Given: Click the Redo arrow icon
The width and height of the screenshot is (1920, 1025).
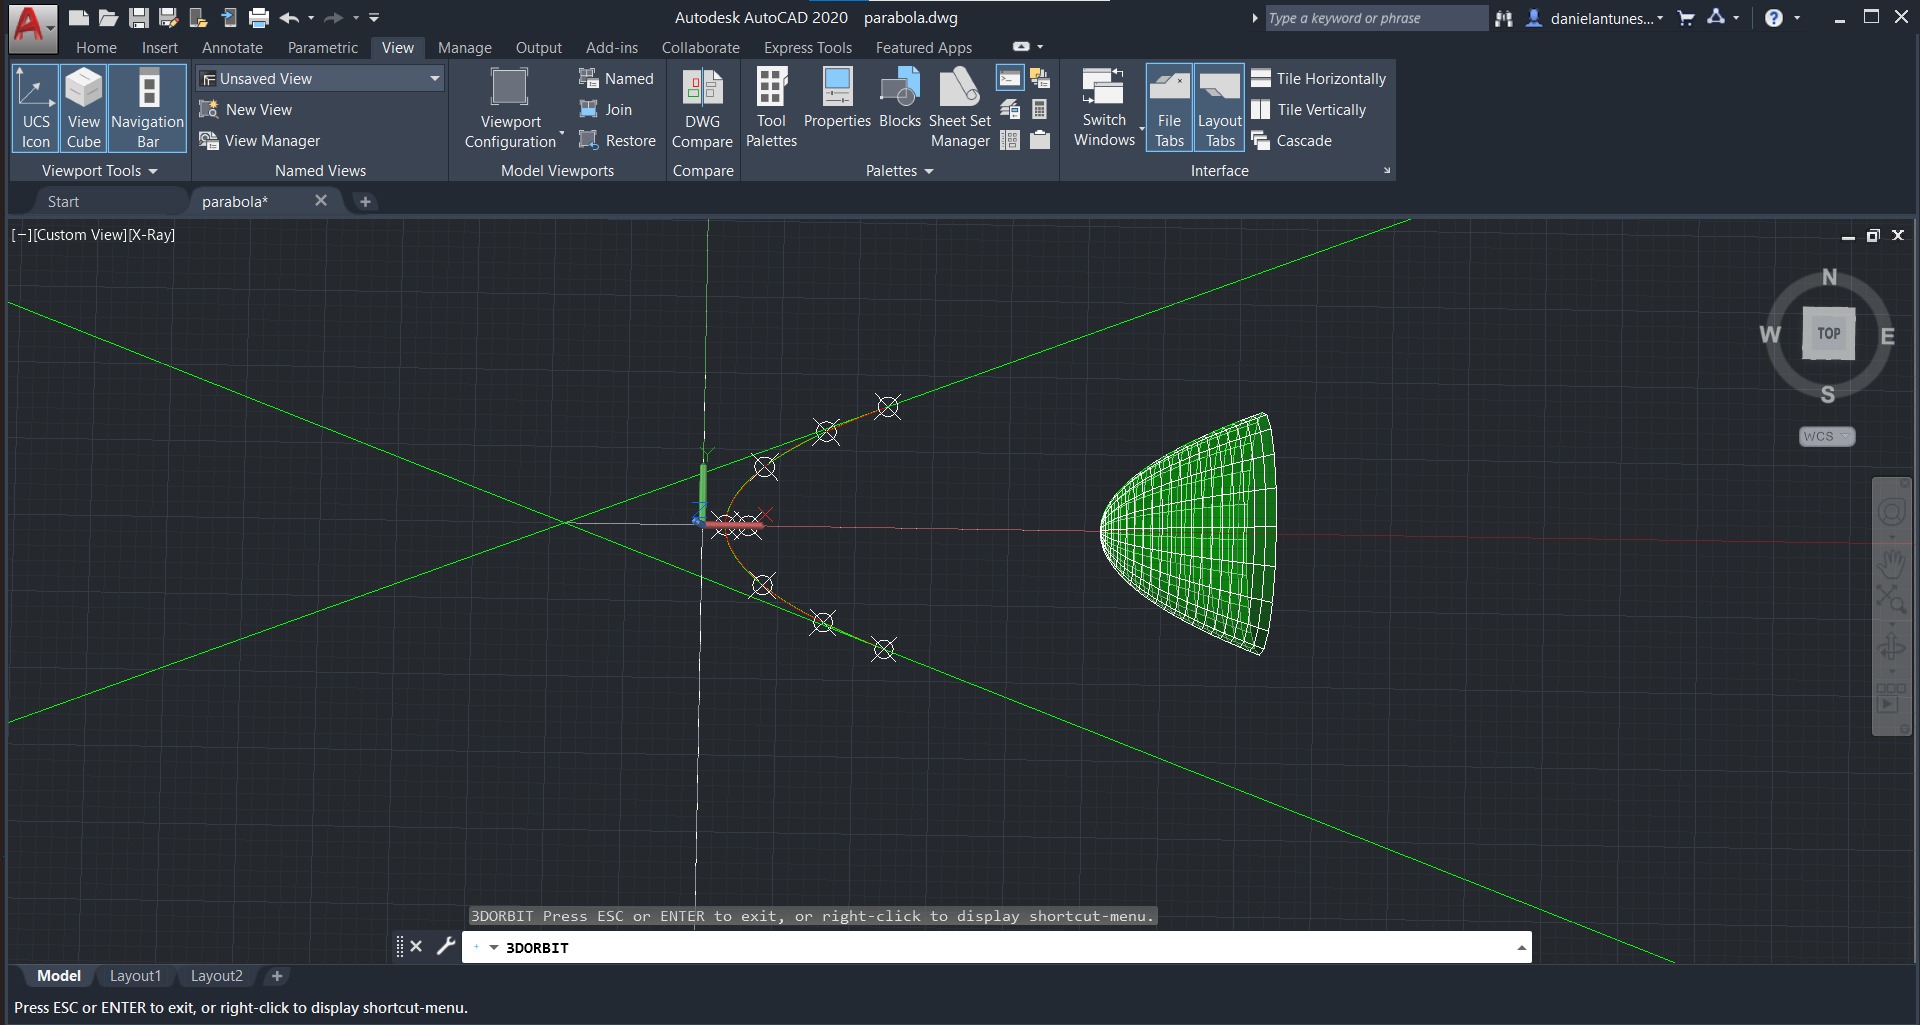Looking at the screenshot, I should 333,17.
